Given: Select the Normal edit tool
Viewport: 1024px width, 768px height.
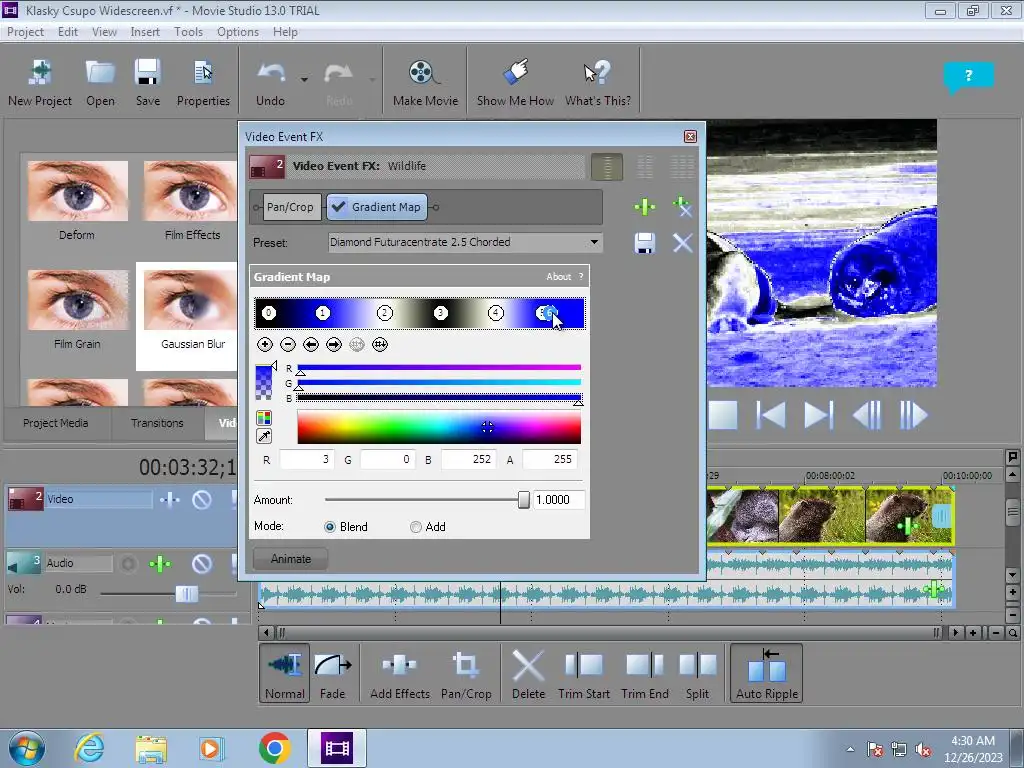Looking at the screenshot, I should pyautogui.click(x=284, y=673).
